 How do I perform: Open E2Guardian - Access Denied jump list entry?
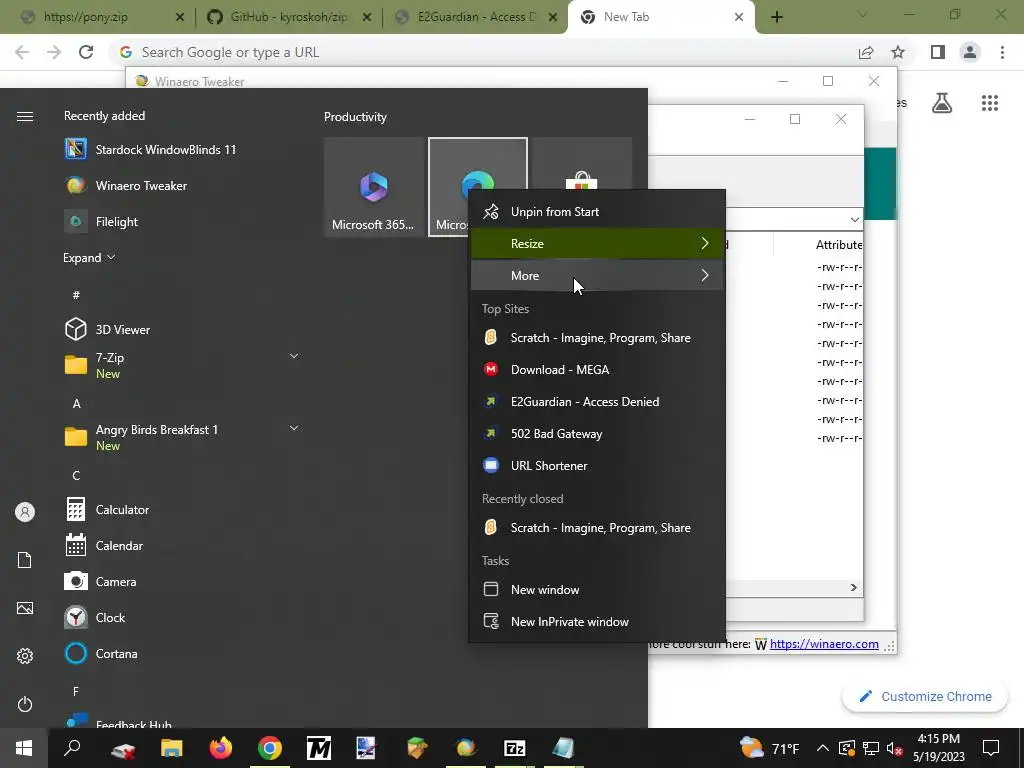[x=598, y=402]
